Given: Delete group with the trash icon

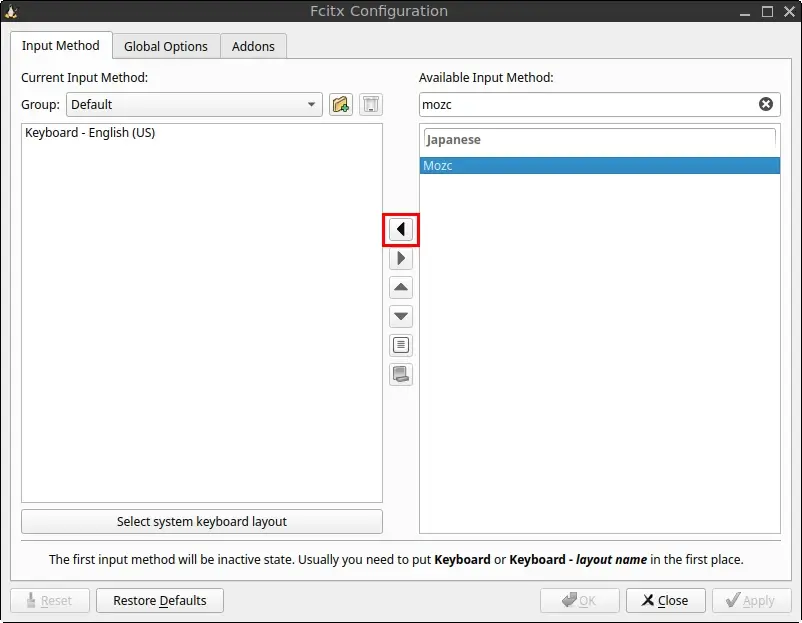Looking at the screenshot, I should (371, 105).
